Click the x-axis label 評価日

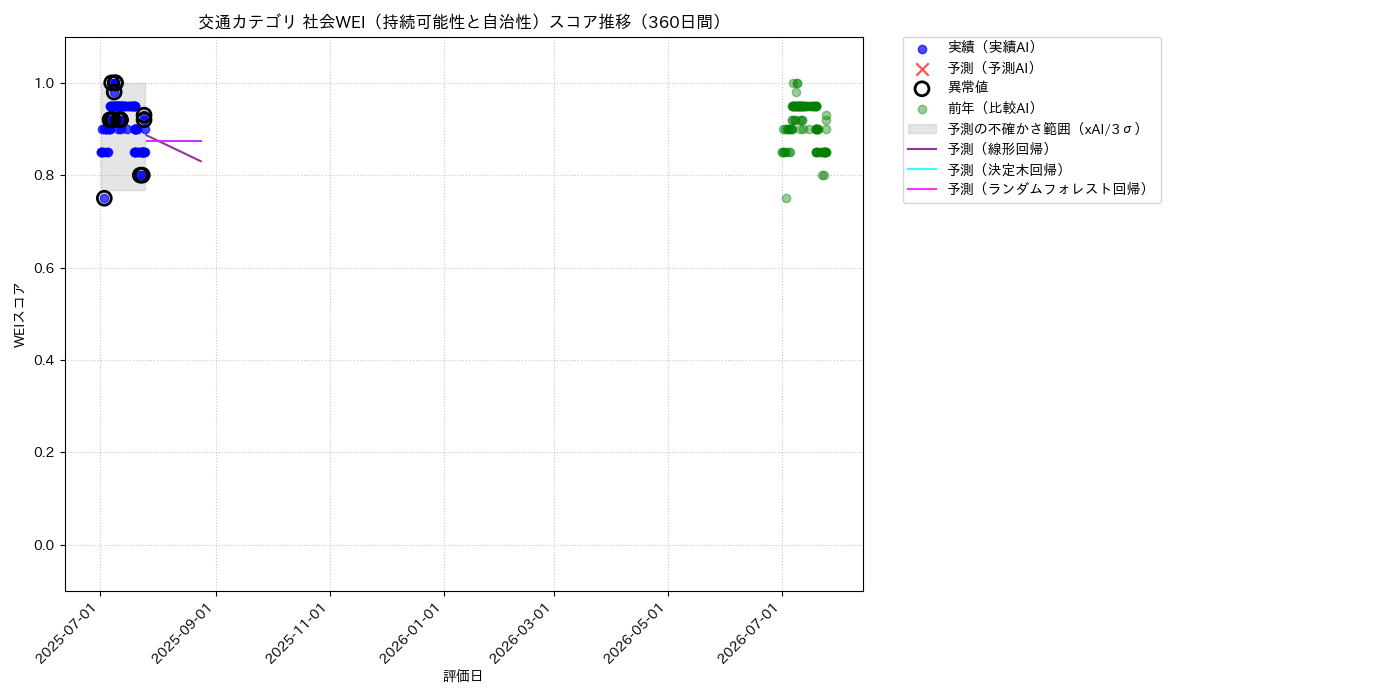(463, 677)
